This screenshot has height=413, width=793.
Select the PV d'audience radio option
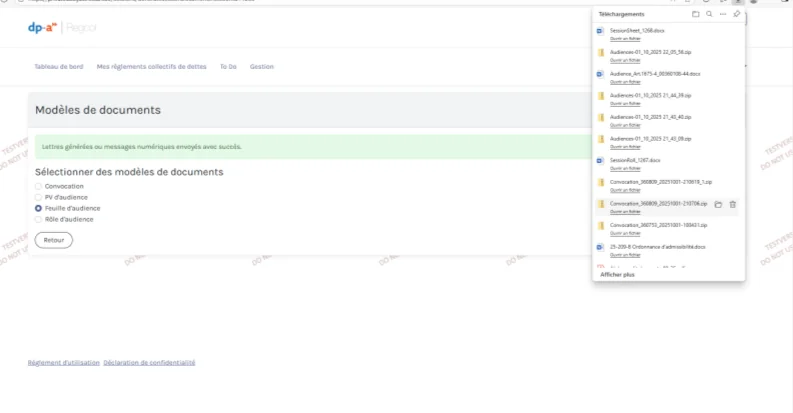[38, 197]
